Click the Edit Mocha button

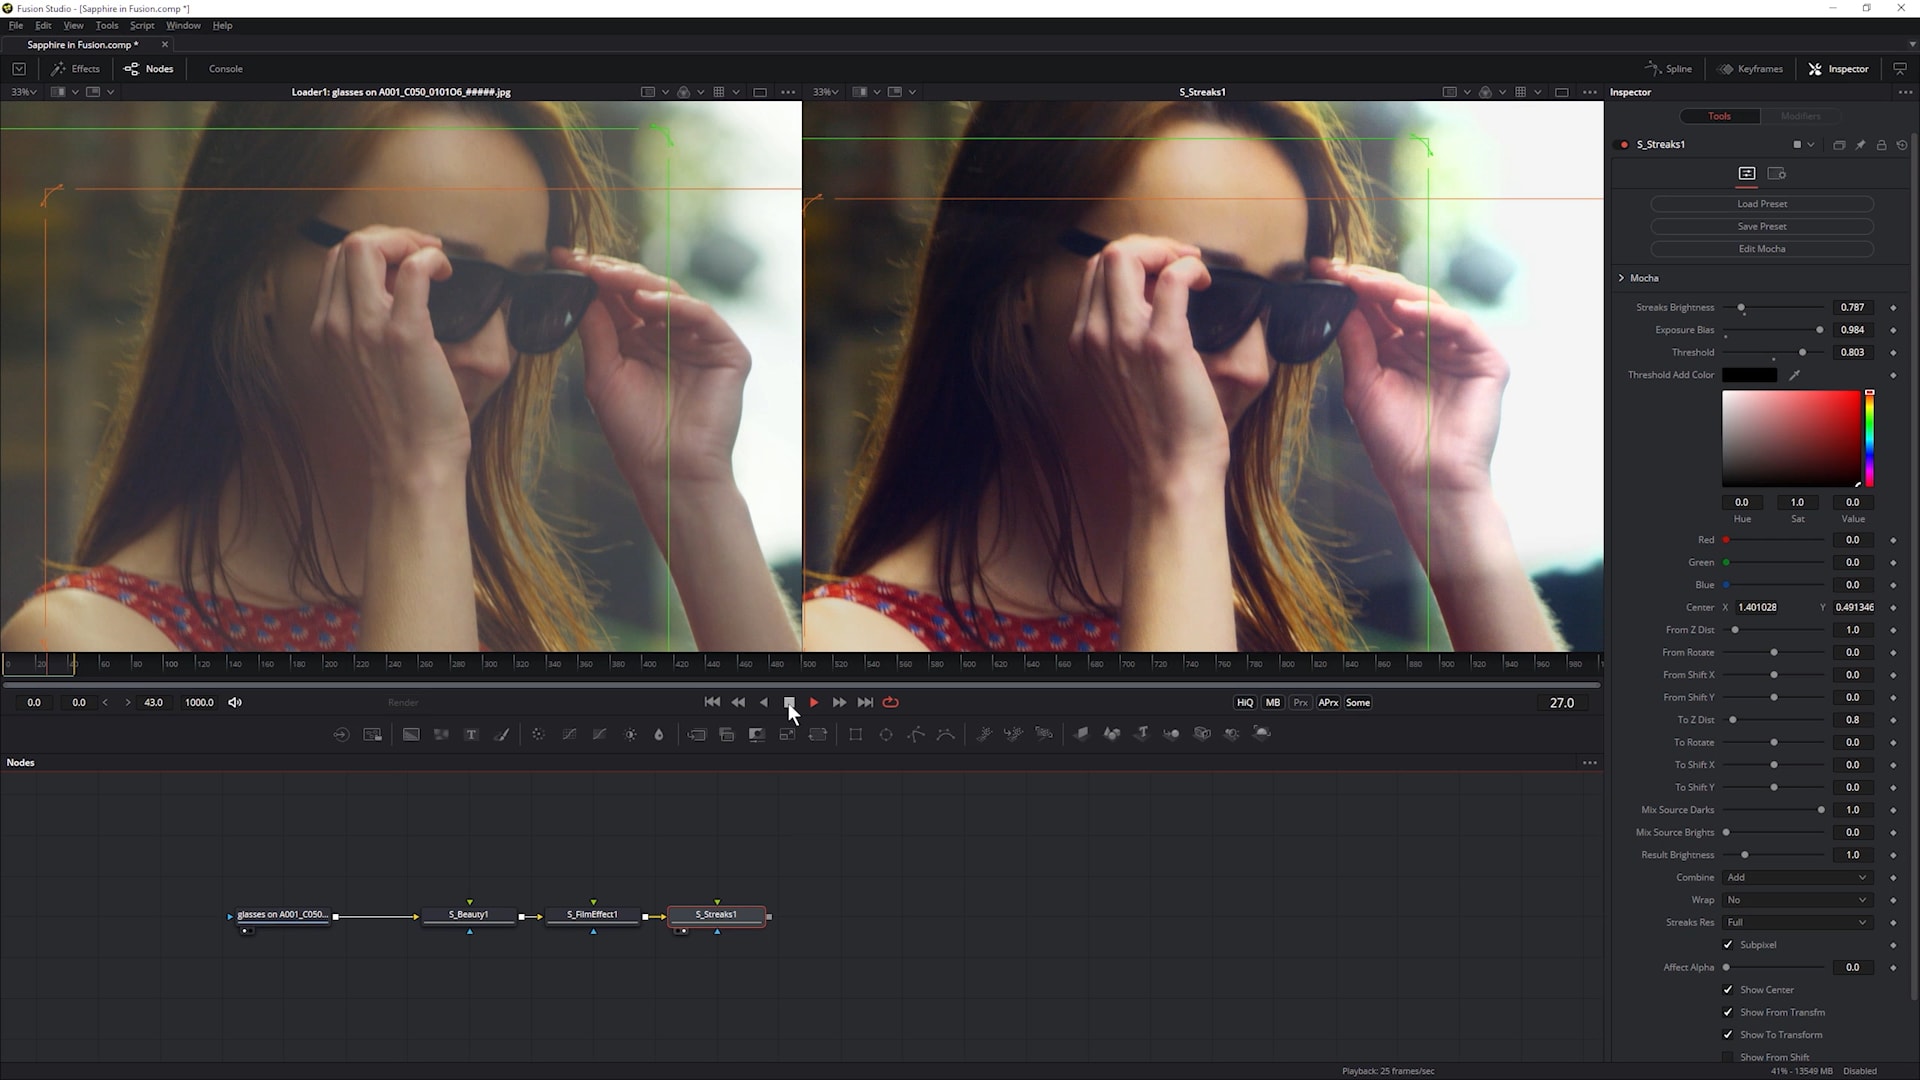(x=1761, y=249)
